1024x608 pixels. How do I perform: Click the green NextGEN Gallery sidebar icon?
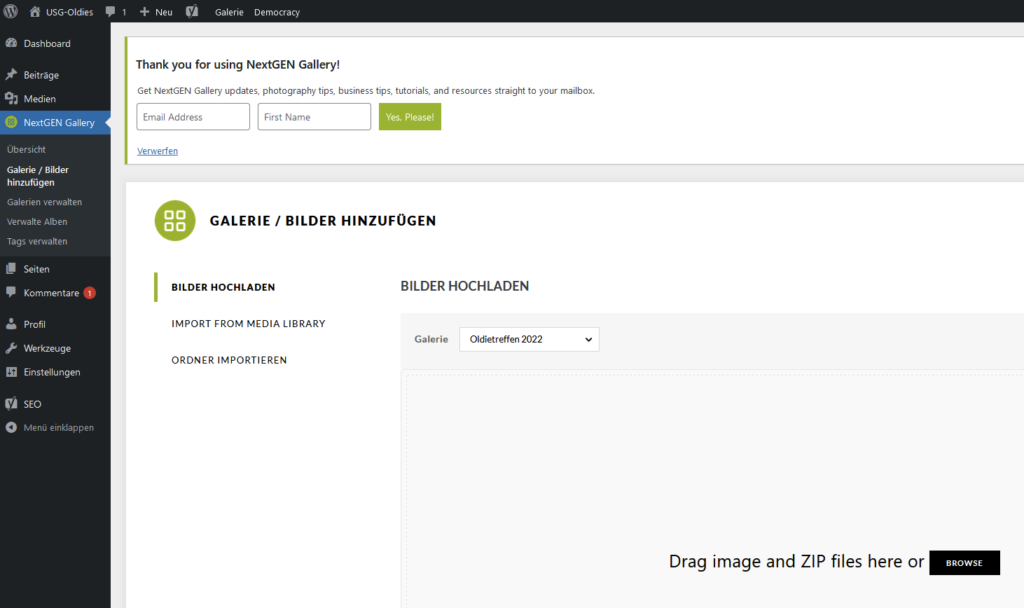[x=11, y=122]
